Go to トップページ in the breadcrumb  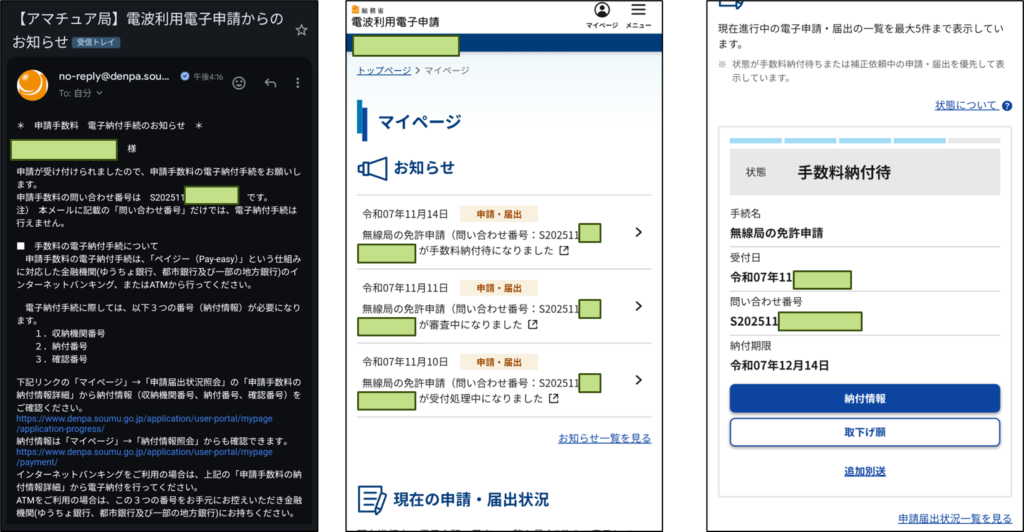pyautogui.click(x=384, y=71)
